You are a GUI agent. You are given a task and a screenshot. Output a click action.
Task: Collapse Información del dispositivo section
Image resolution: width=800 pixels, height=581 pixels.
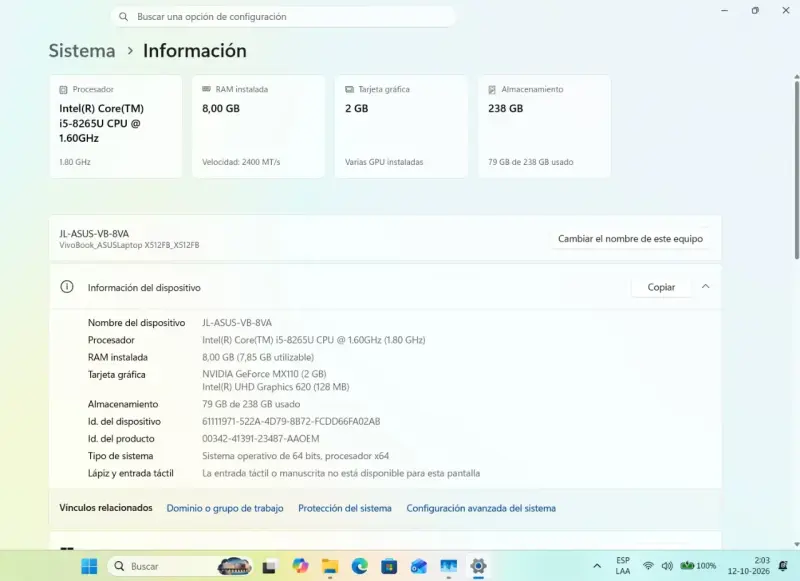[706, 287]
